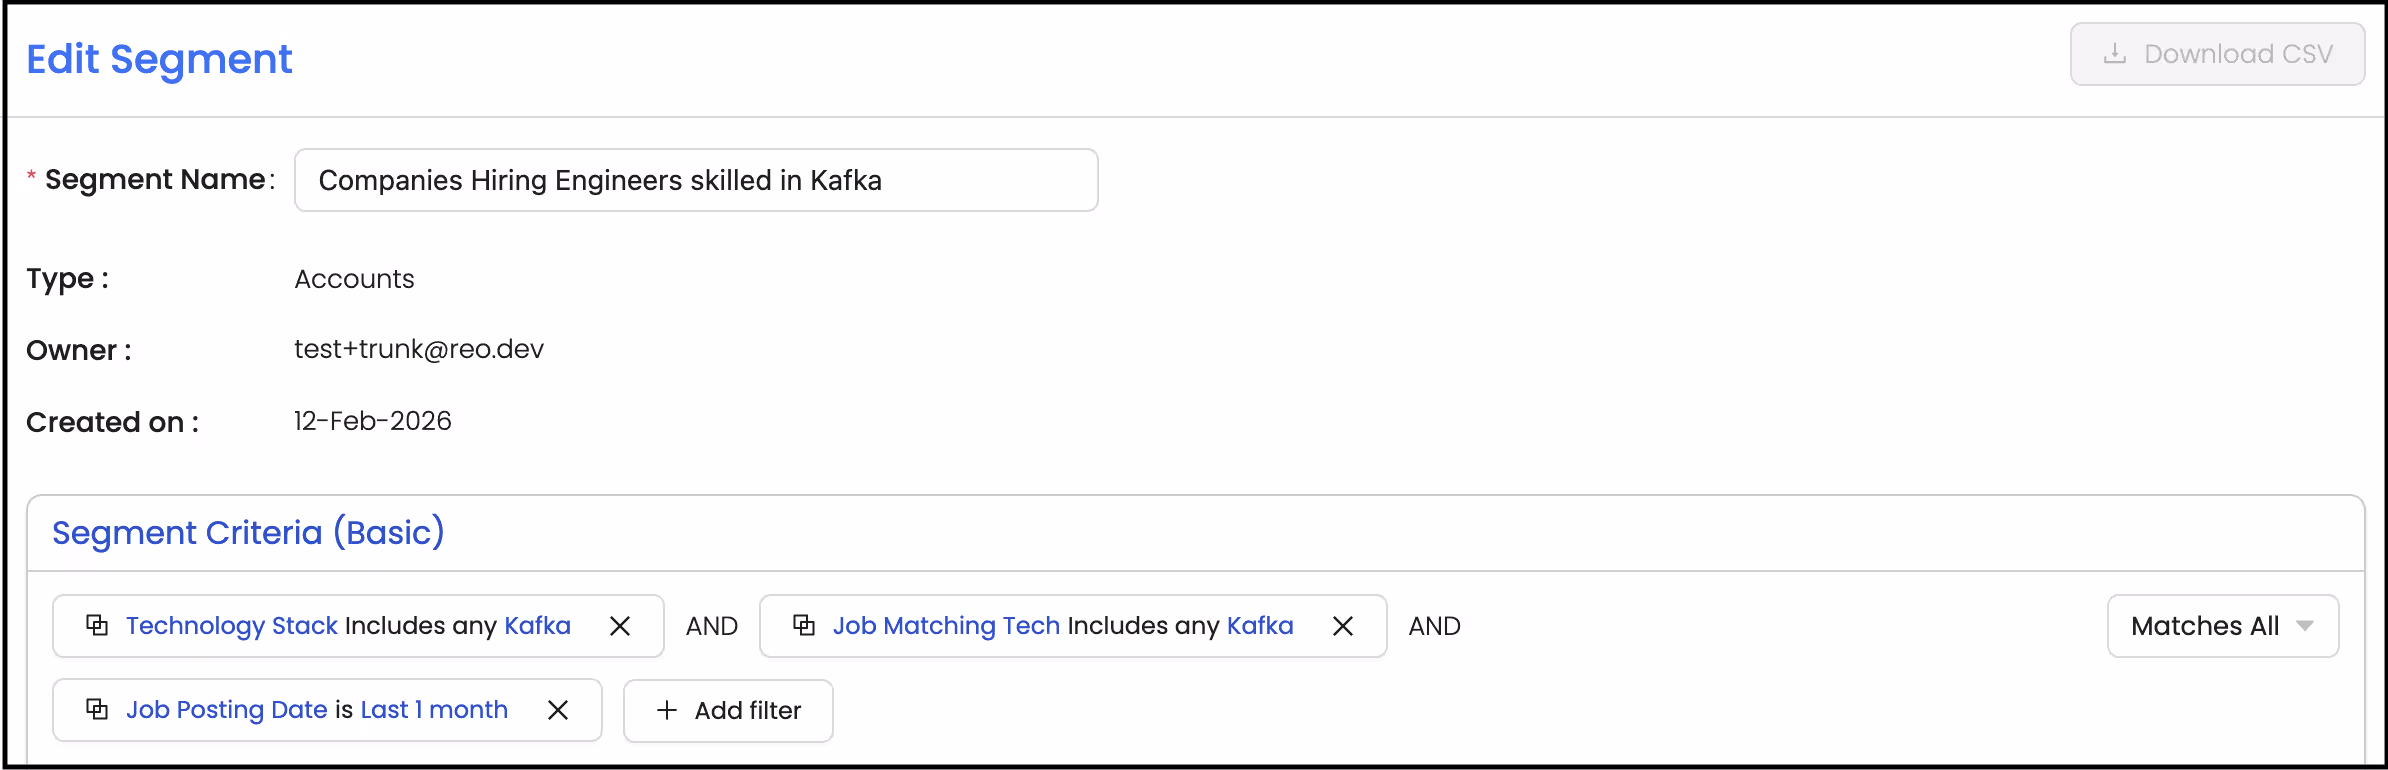Click the filter icon beside Job Posting Date
Screen dimensions: 2388x770
click(96, 709)
